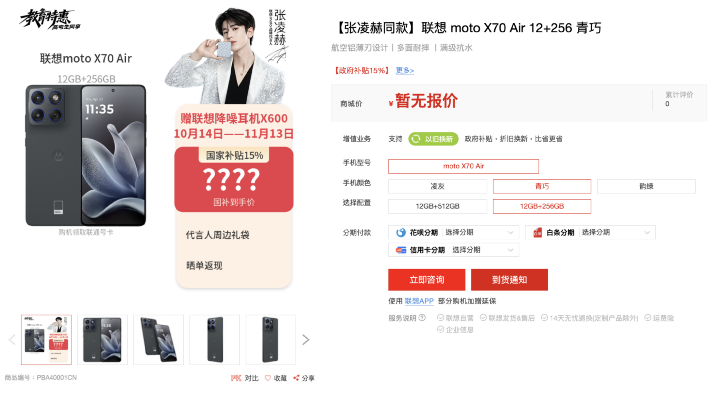Open the 联想APP link

tap(419, 301)
